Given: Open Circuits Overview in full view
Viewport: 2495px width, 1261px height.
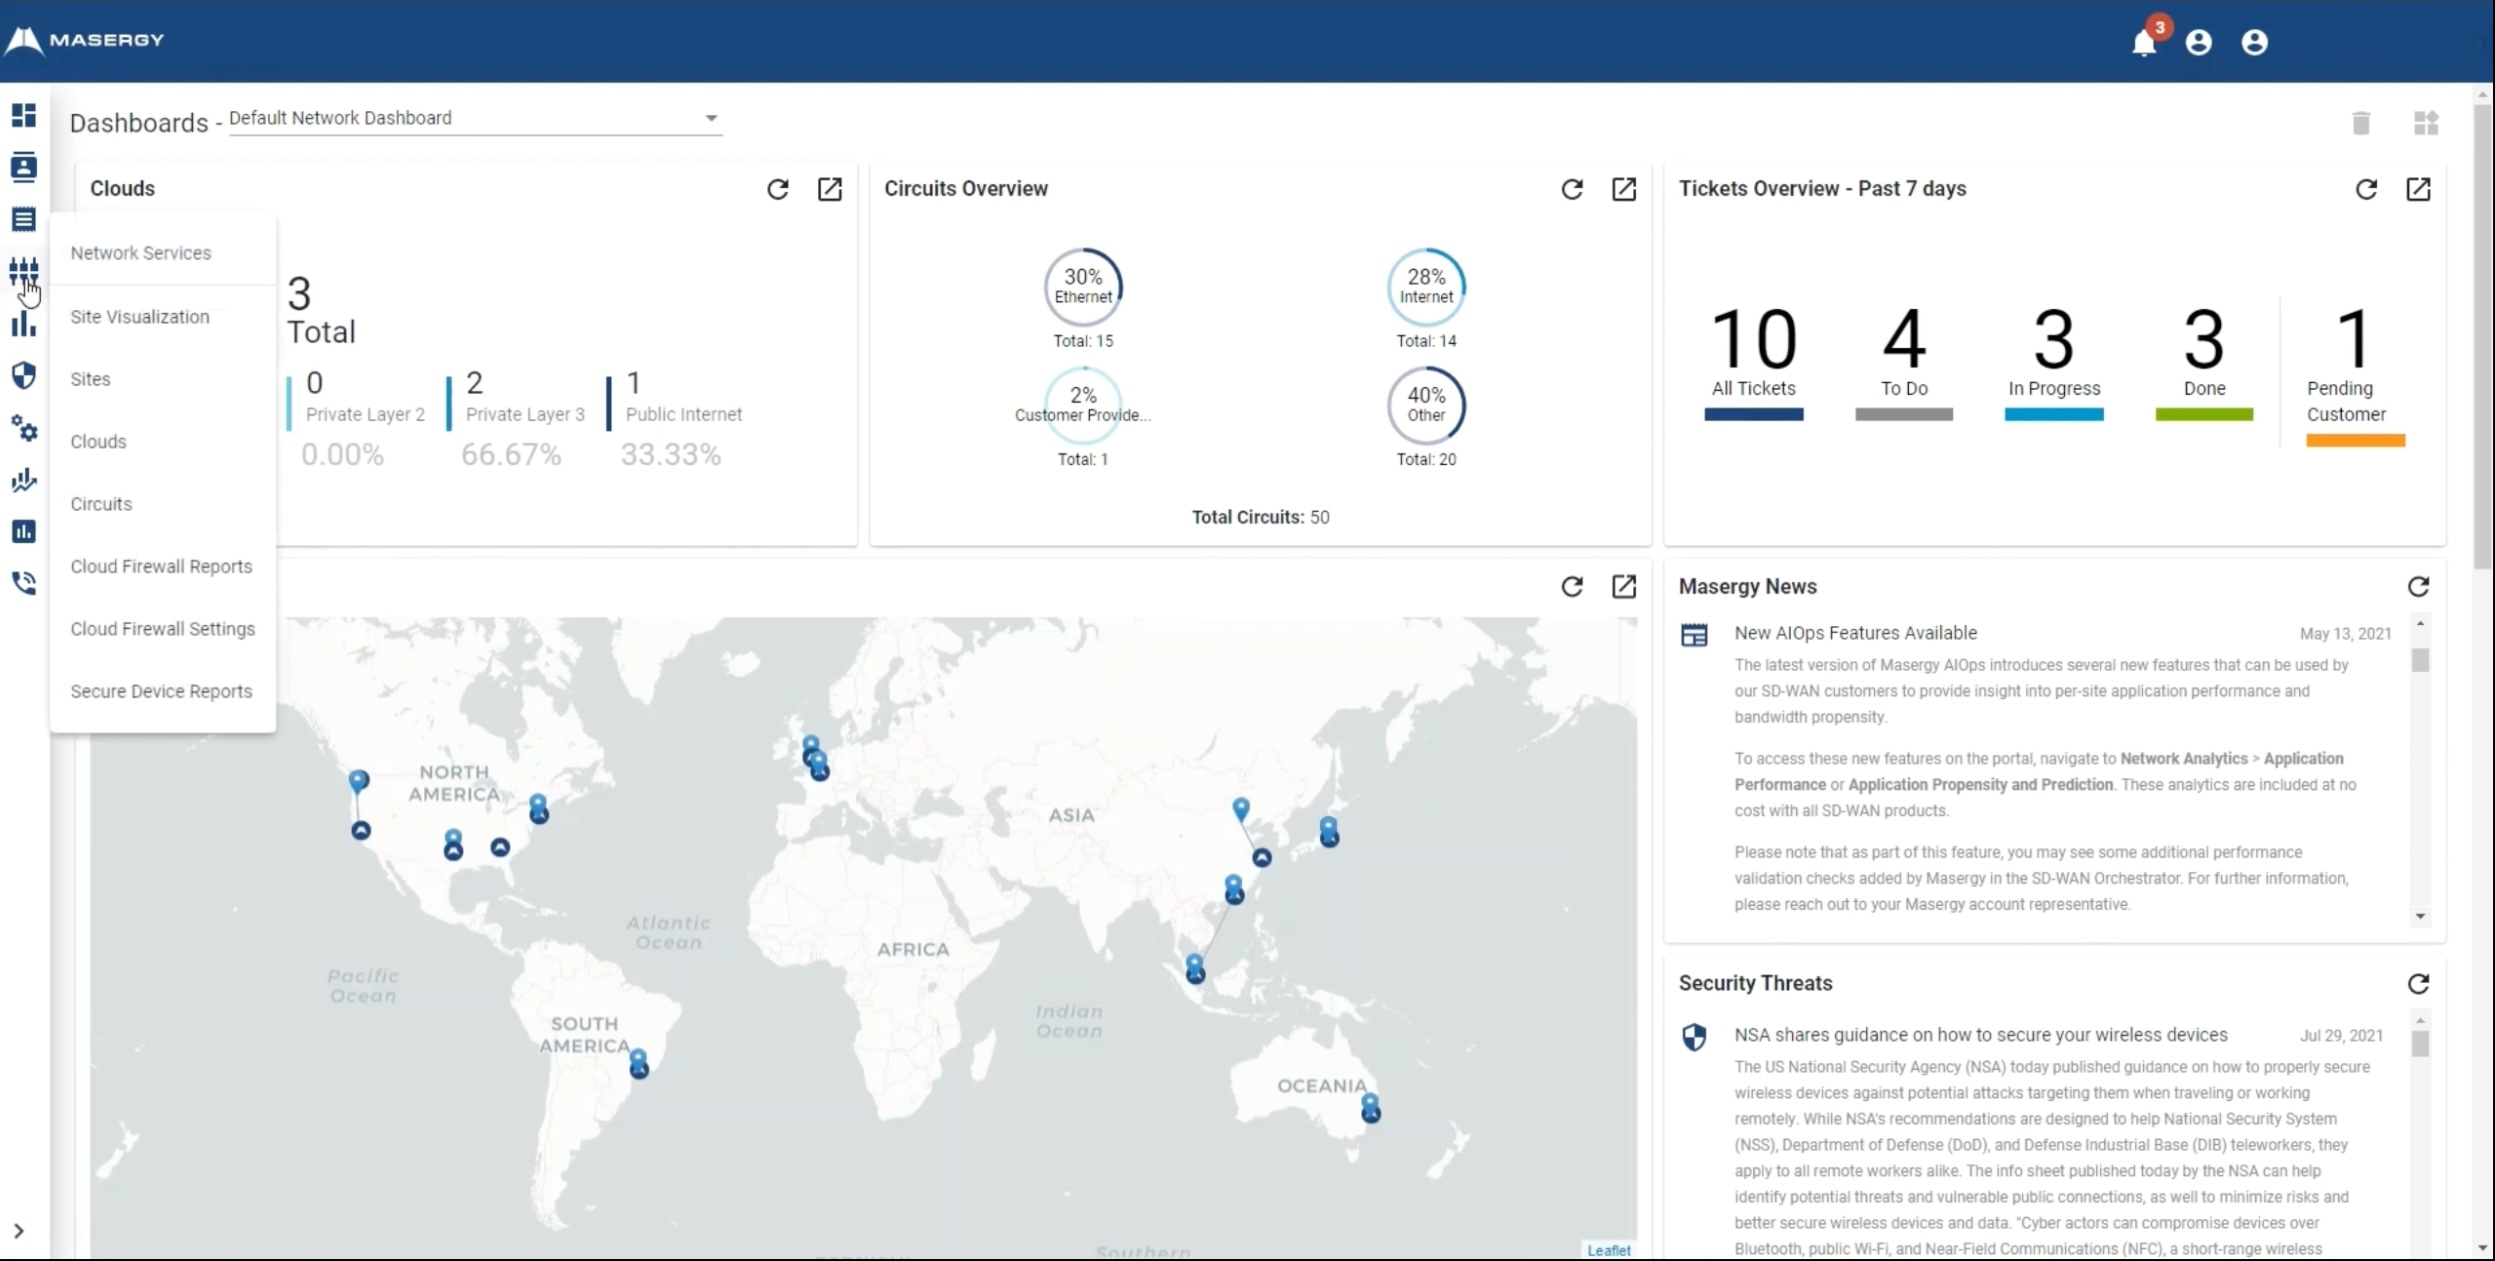Looking at the screenshot, I should [1624, 189].
